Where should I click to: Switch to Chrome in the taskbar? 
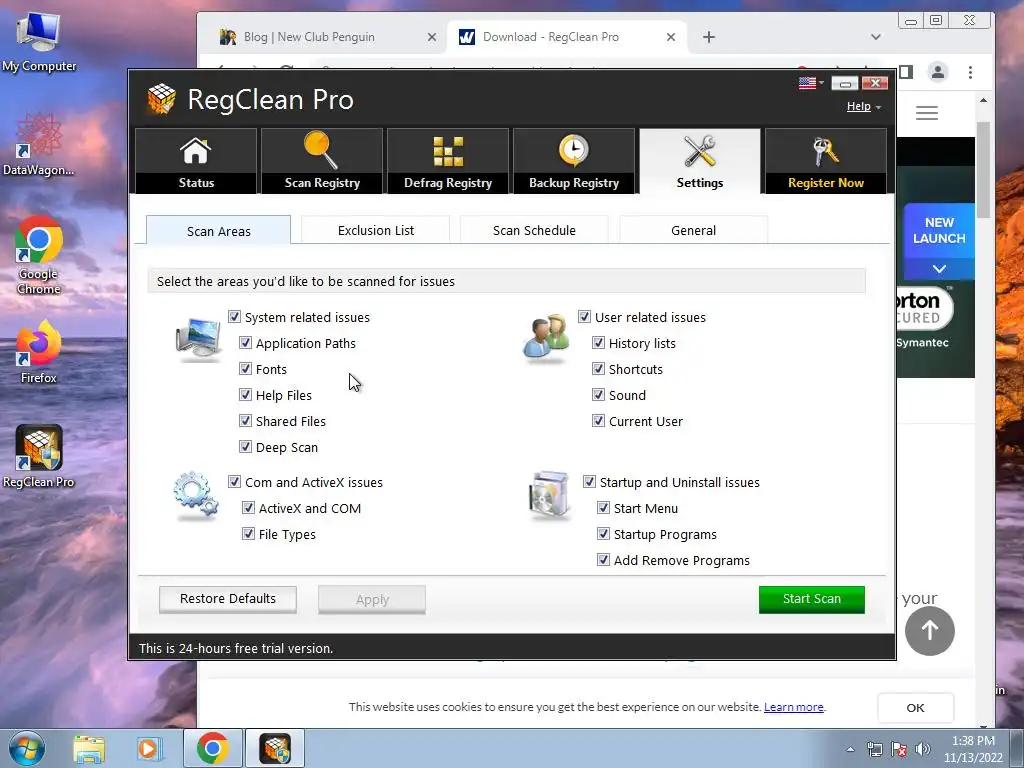point(213,748)
